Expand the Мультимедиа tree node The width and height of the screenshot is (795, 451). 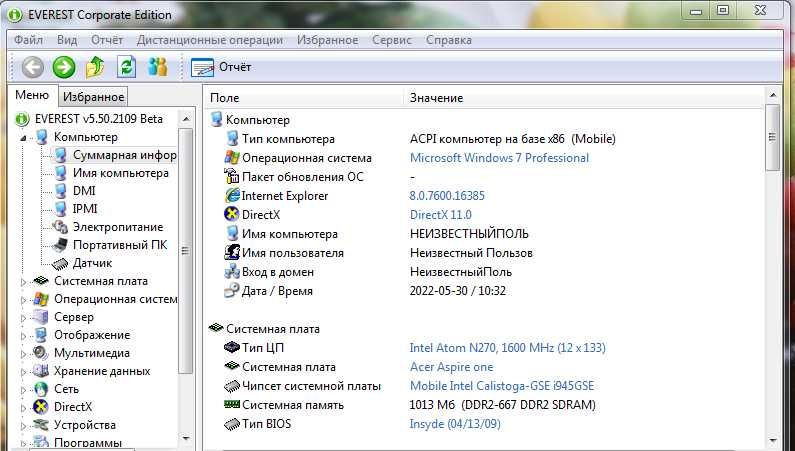[23, 354]
